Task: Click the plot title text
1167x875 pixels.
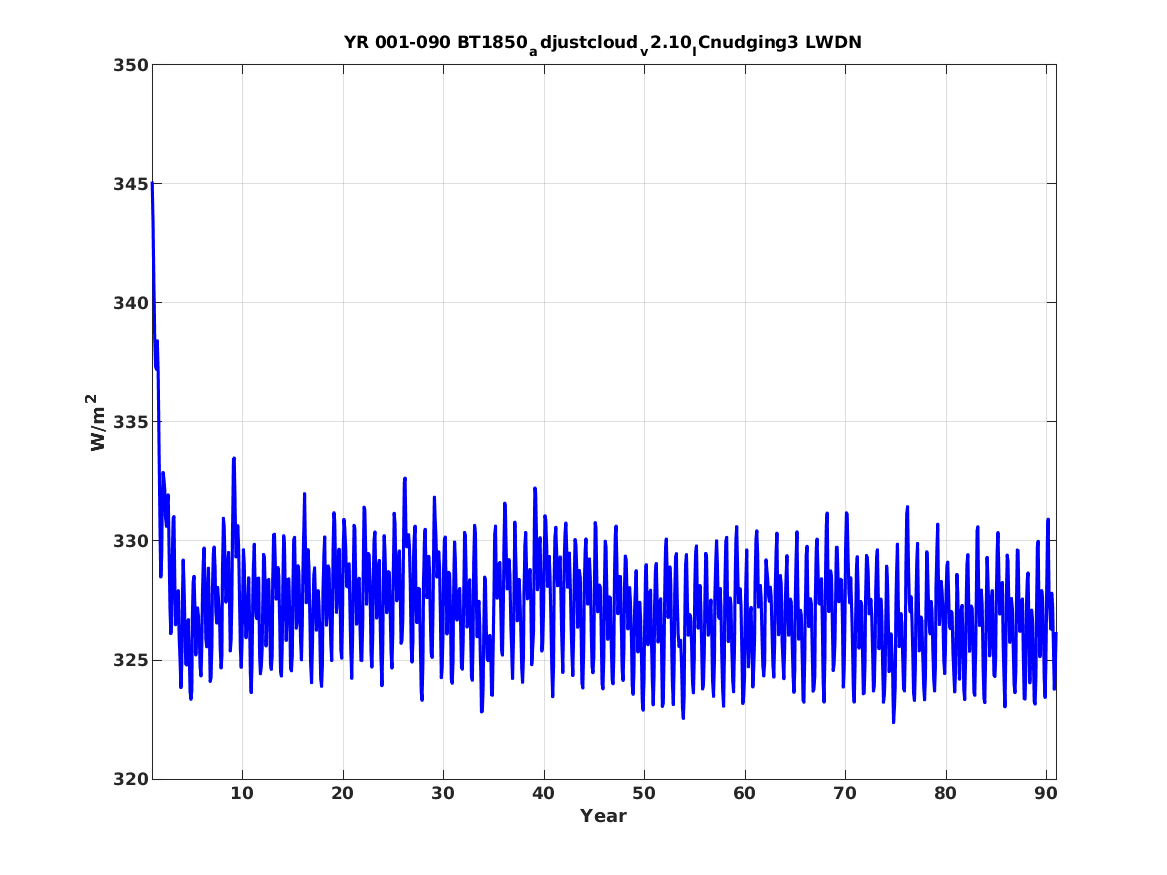Action: pyautogui.click(x=603, y=44)
